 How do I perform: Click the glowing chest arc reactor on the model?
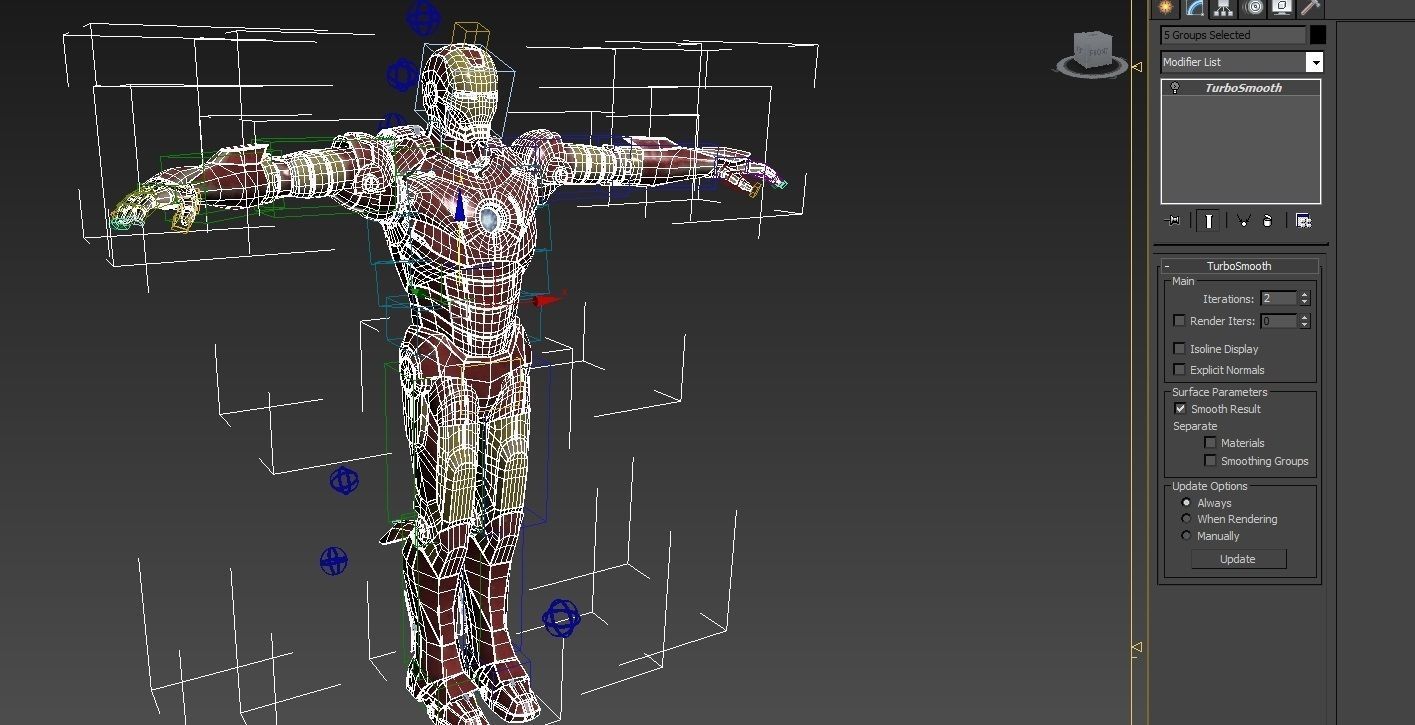(489, 218)
